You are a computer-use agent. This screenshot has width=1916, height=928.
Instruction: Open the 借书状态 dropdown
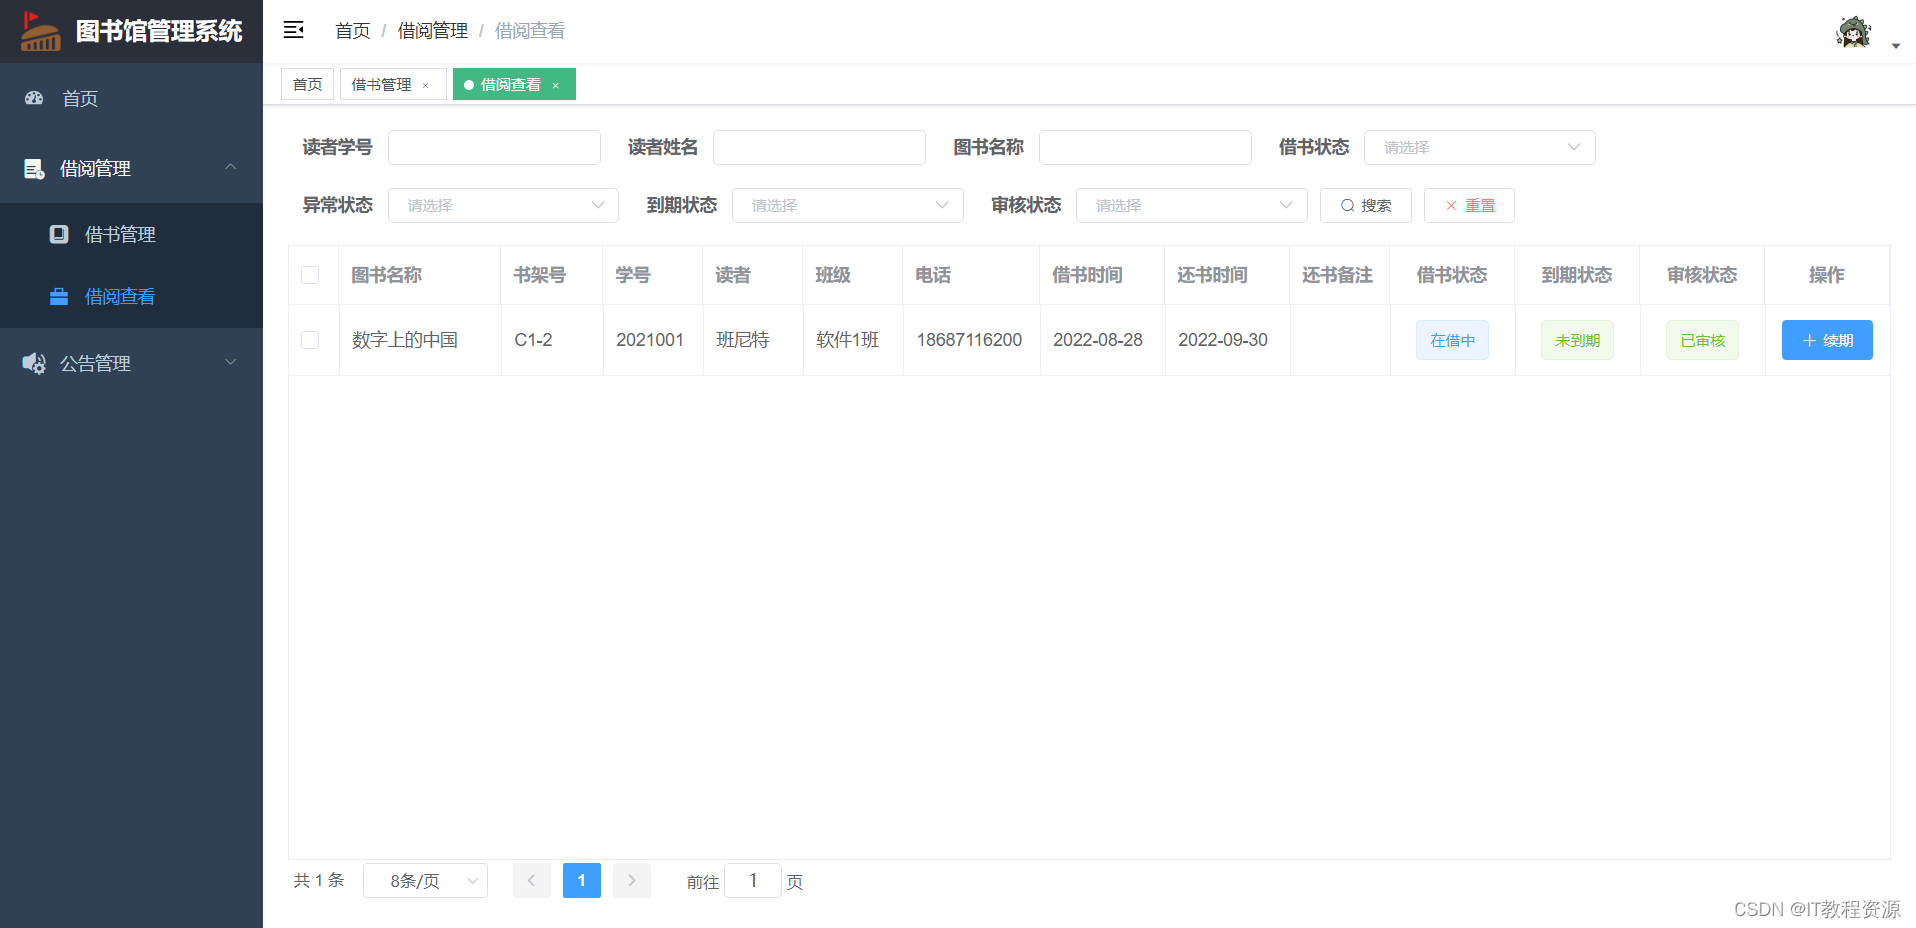coord(1479,147)
